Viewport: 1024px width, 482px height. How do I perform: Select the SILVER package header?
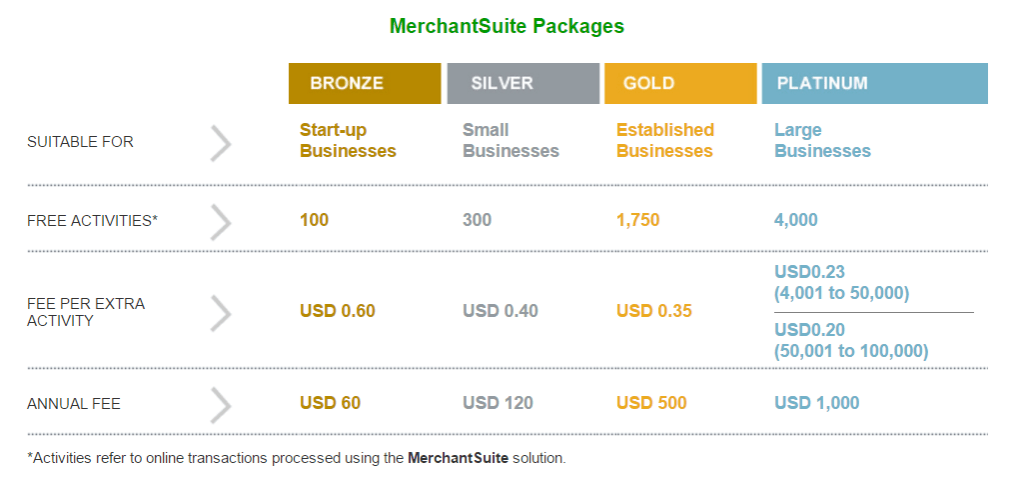523,84
